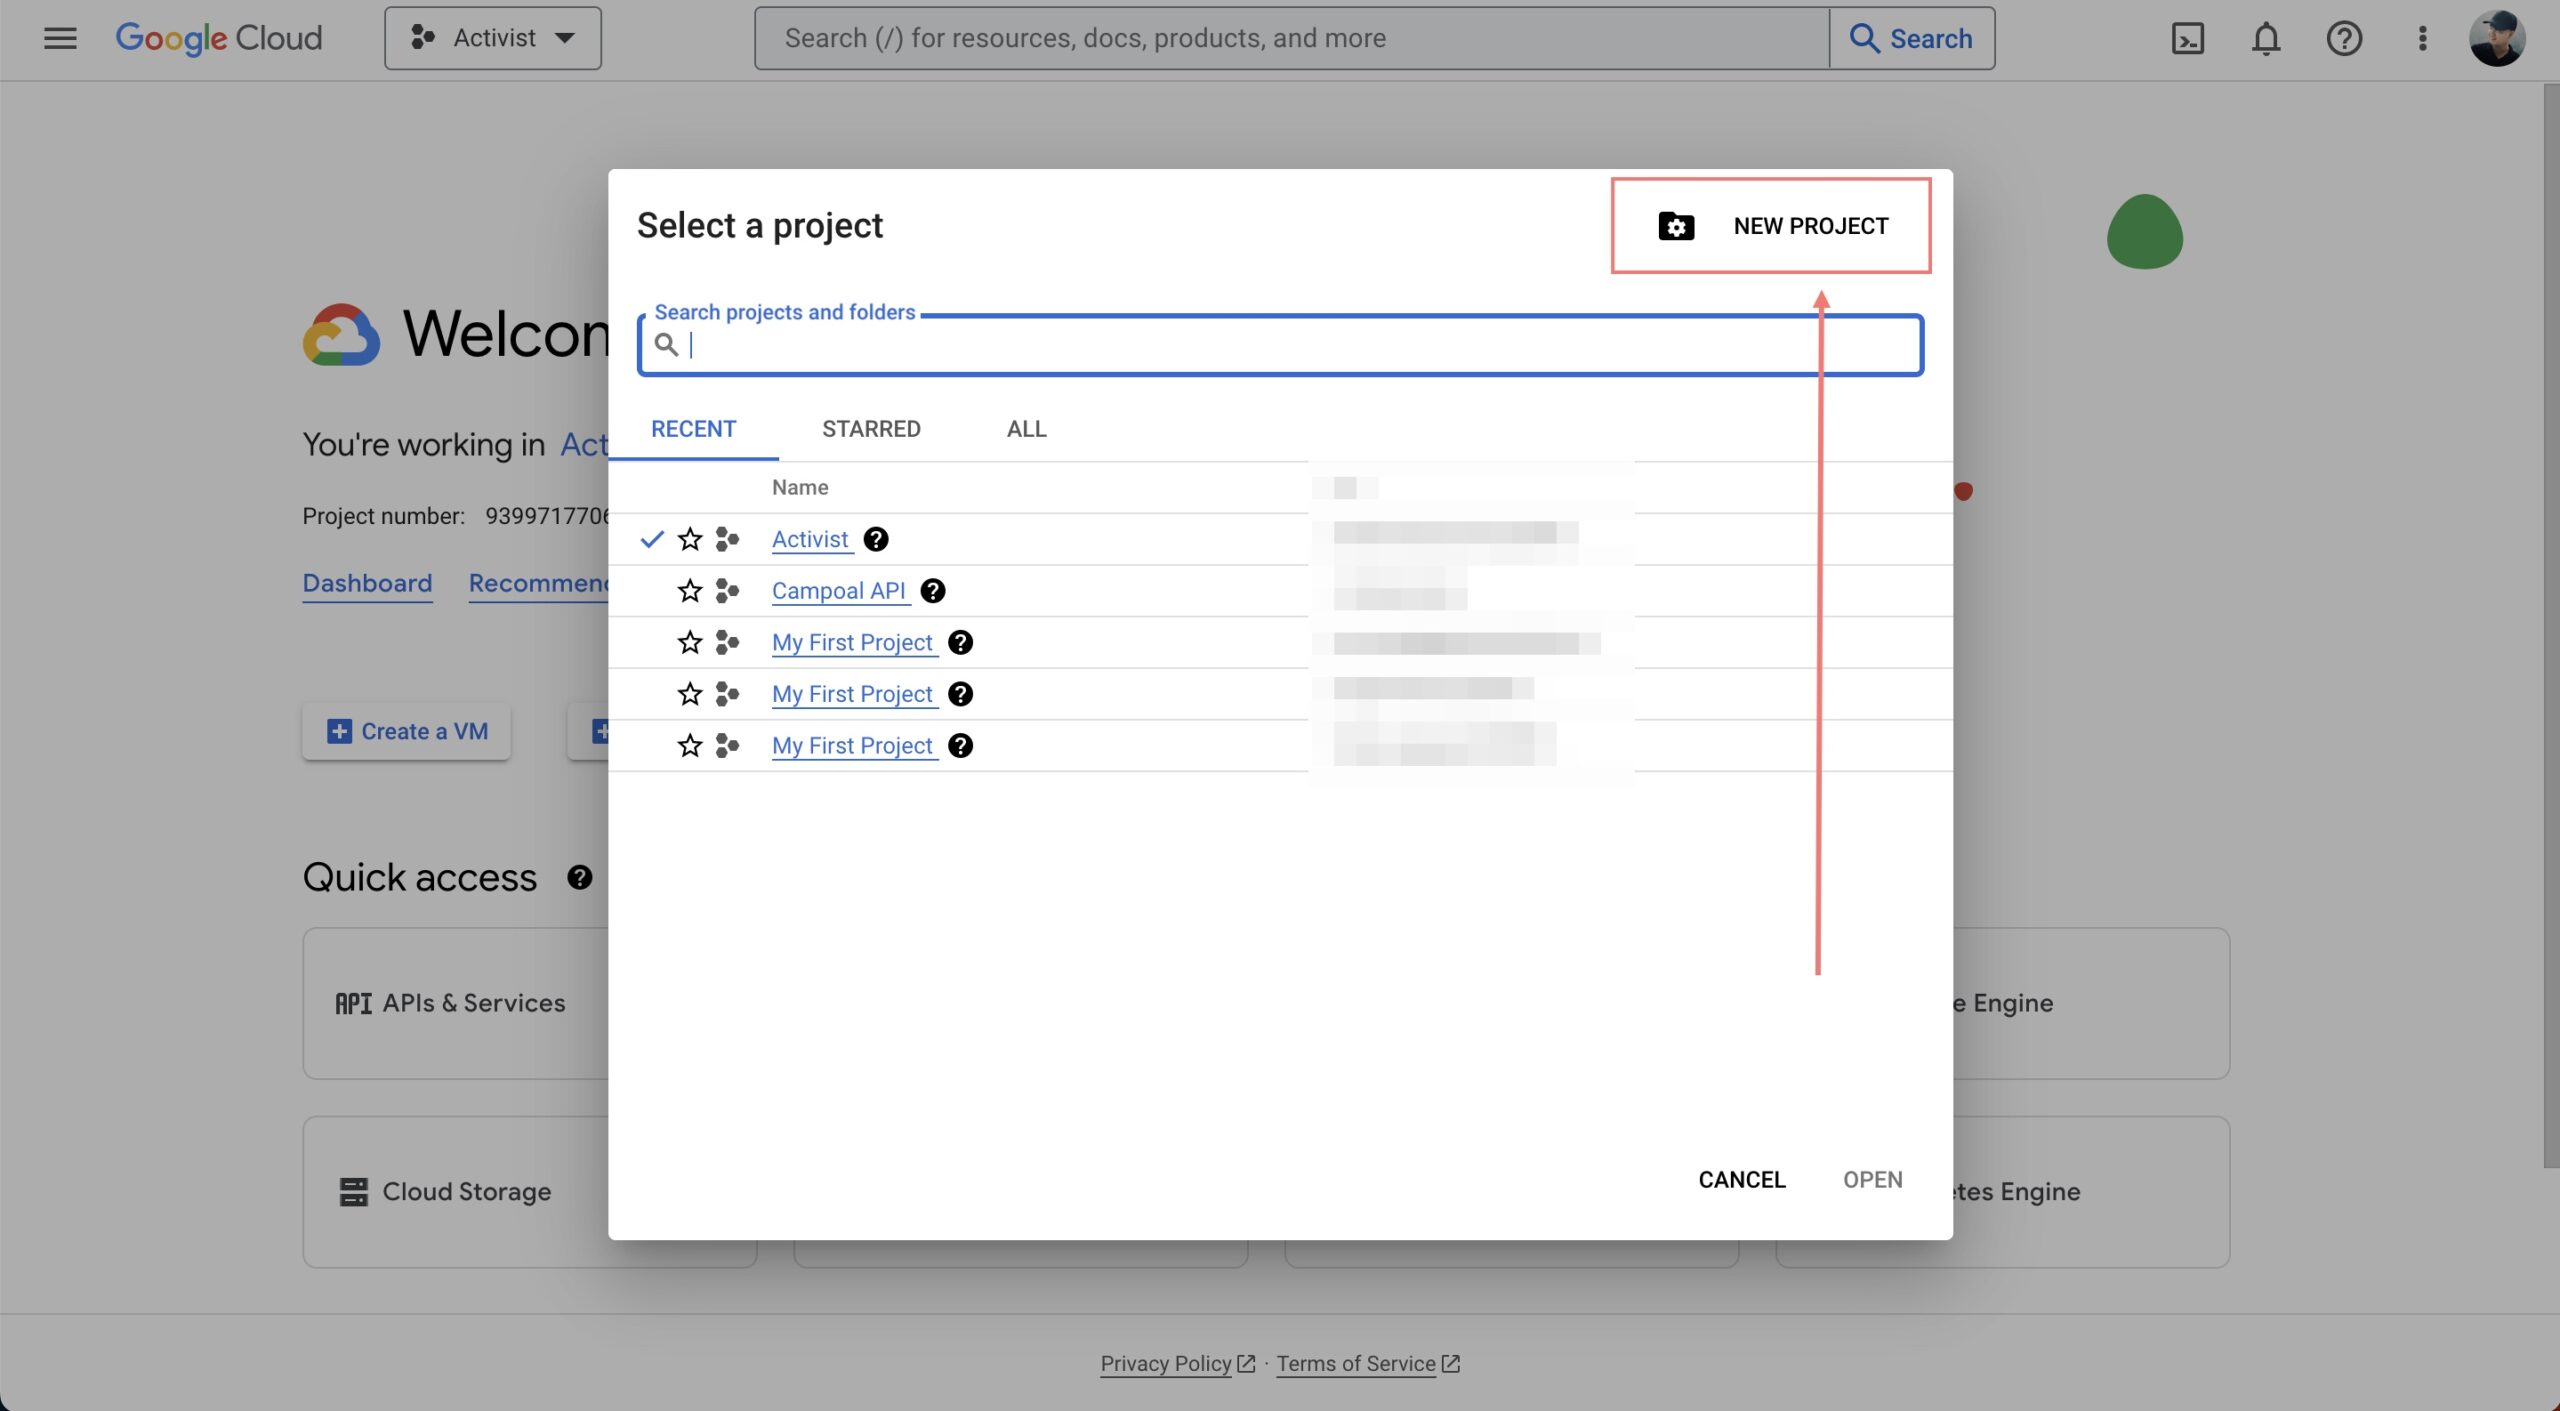This screenshot has height=1411, width=2560.
Task: Star the Activist project
Action: [x=690, y=539]
